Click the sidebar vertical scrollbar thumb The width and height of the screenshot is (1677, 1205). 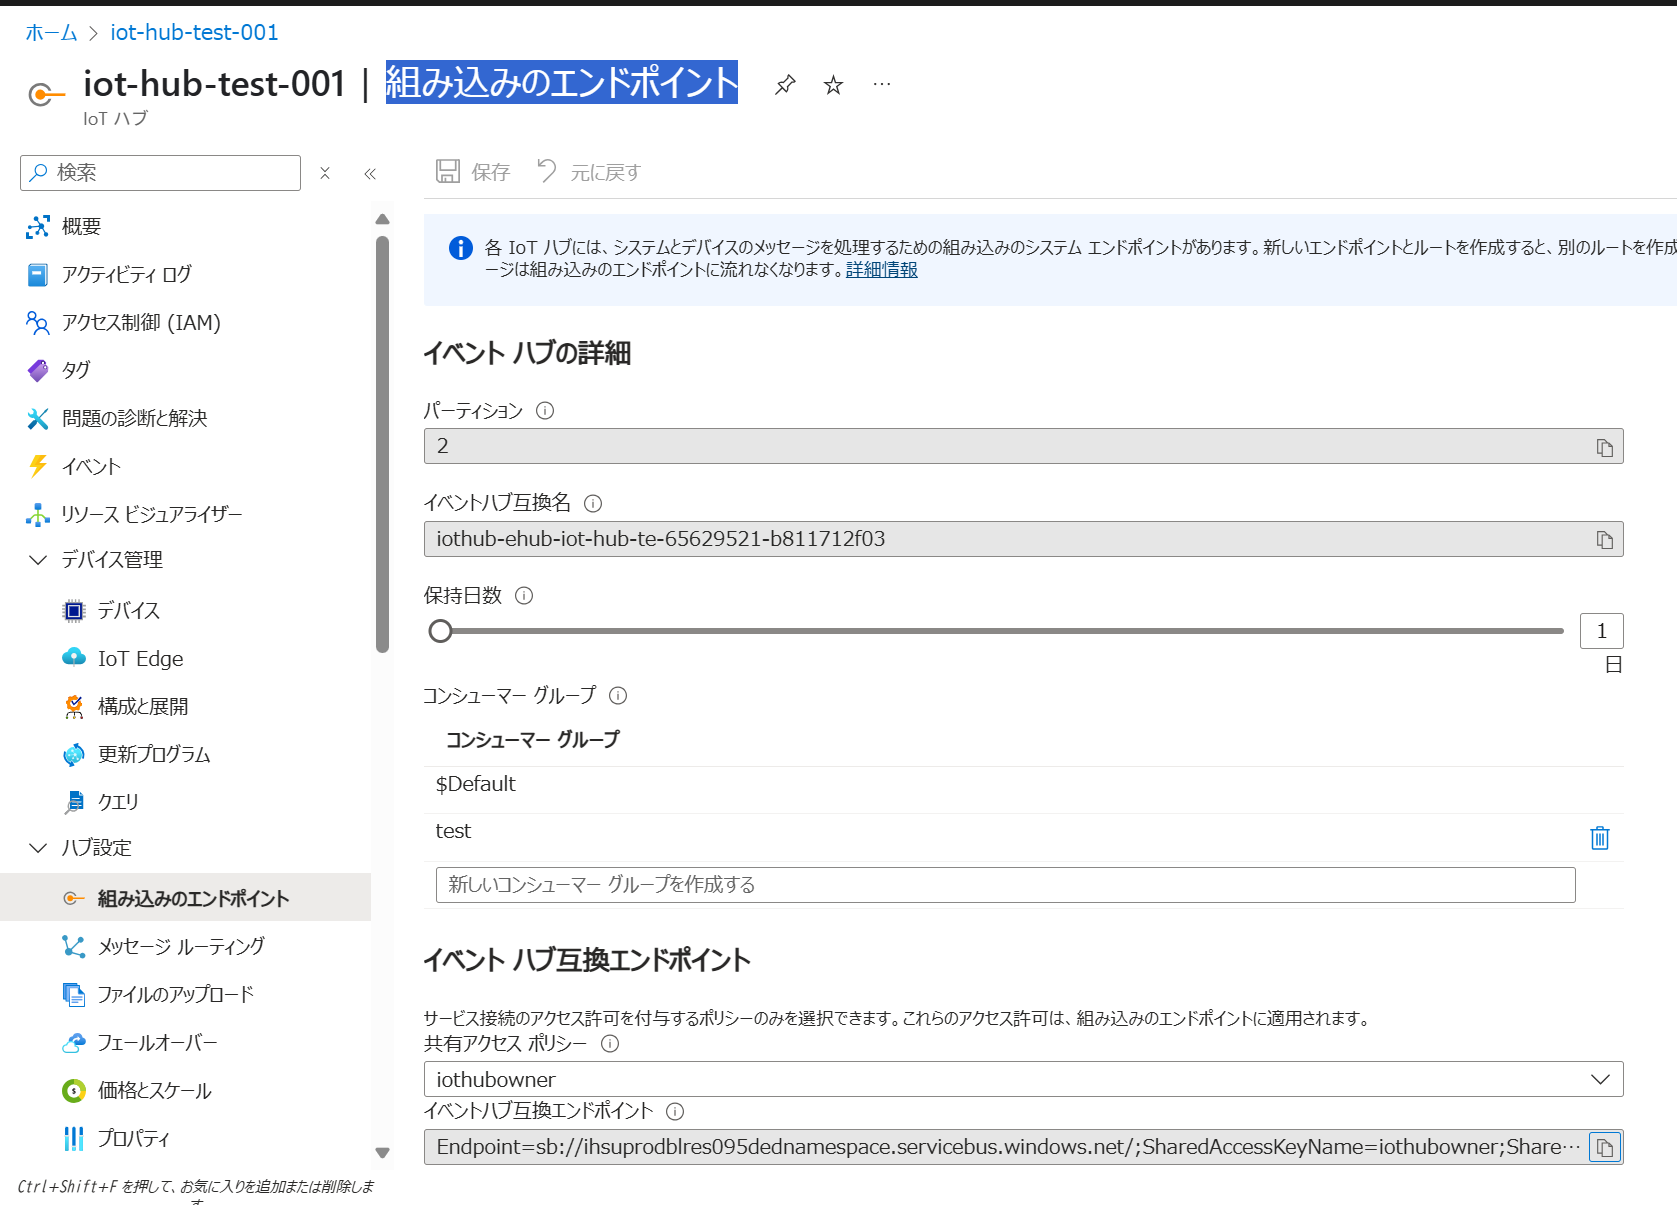click(x=382, y=444)
